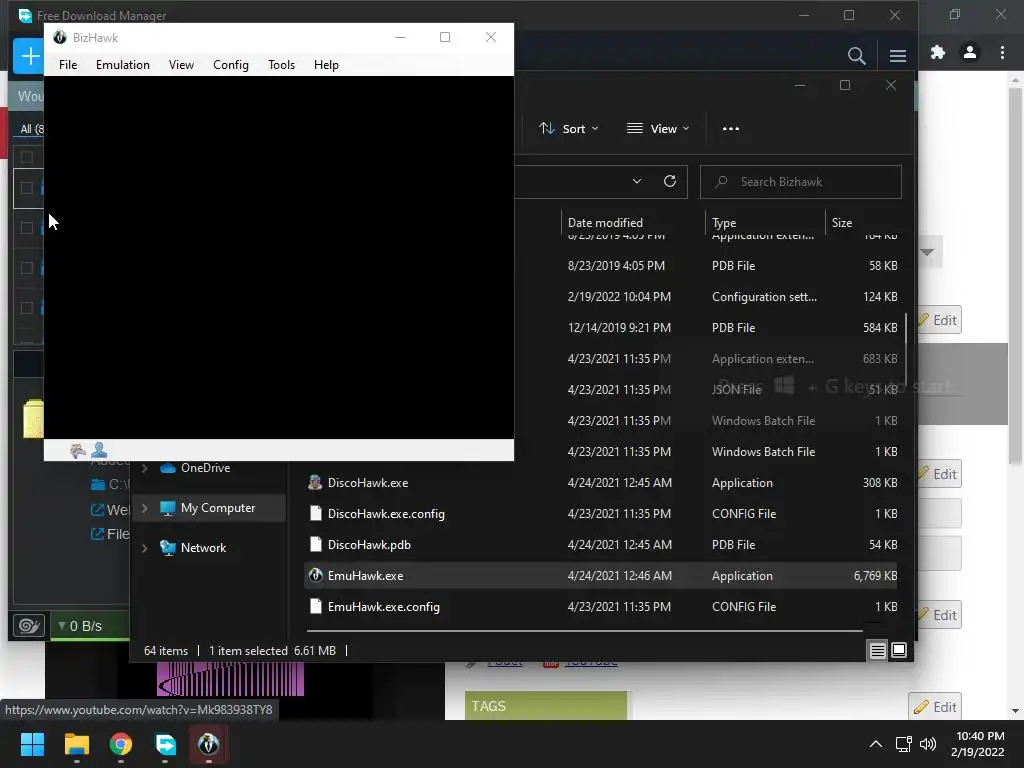Viewport: 1024px width, 768px height.
Task: Open Chrome extensions puzzle icon
Action: click(x=938, y=52)
